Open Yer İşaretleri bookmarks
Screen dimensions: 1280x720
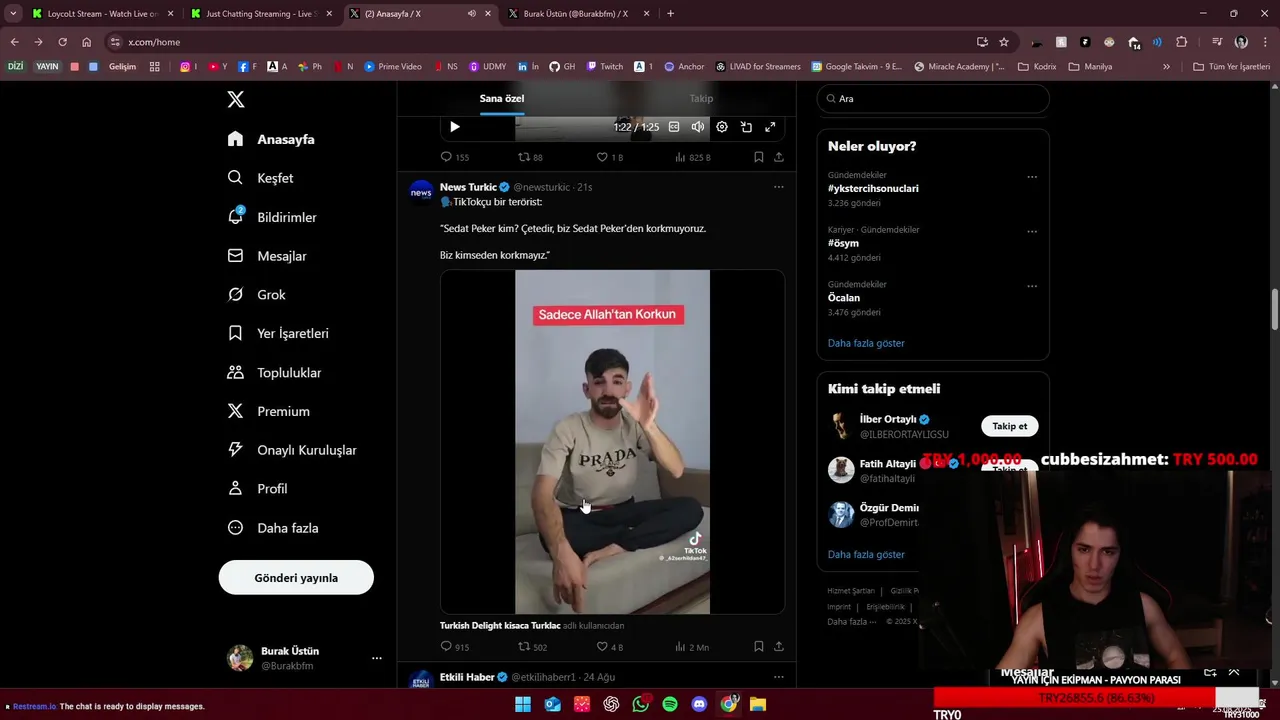click(x=278, y=333)
